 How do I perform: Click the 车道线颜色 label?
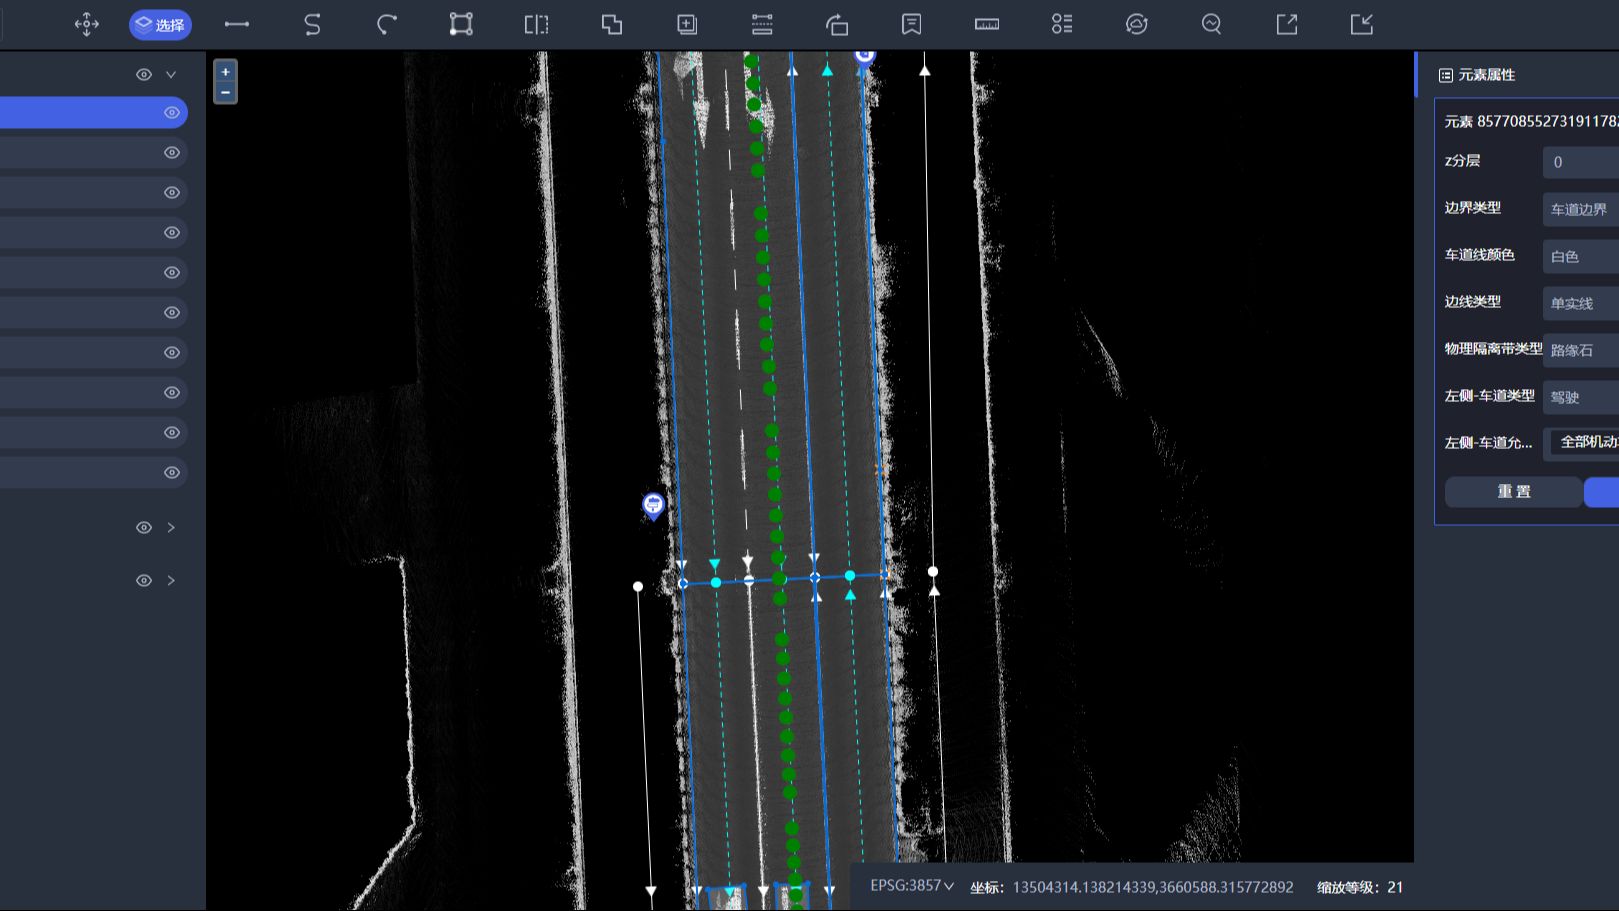(x=1480, y=255)
